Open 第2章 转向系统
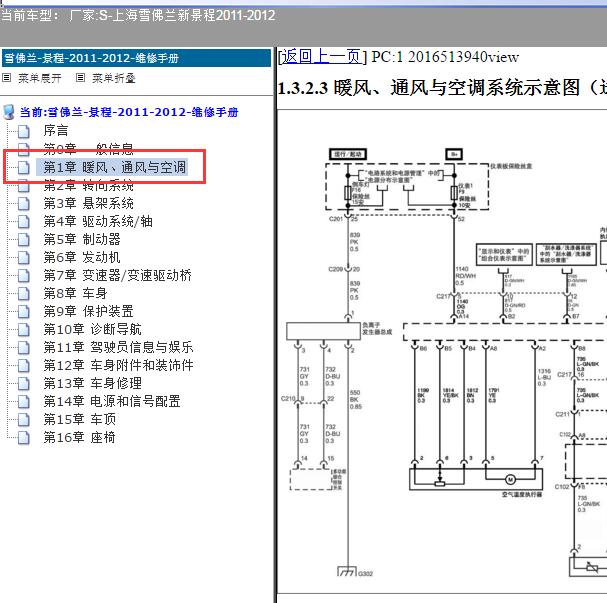The height and width of the screenshot is (603, 607). click(88, 185)
